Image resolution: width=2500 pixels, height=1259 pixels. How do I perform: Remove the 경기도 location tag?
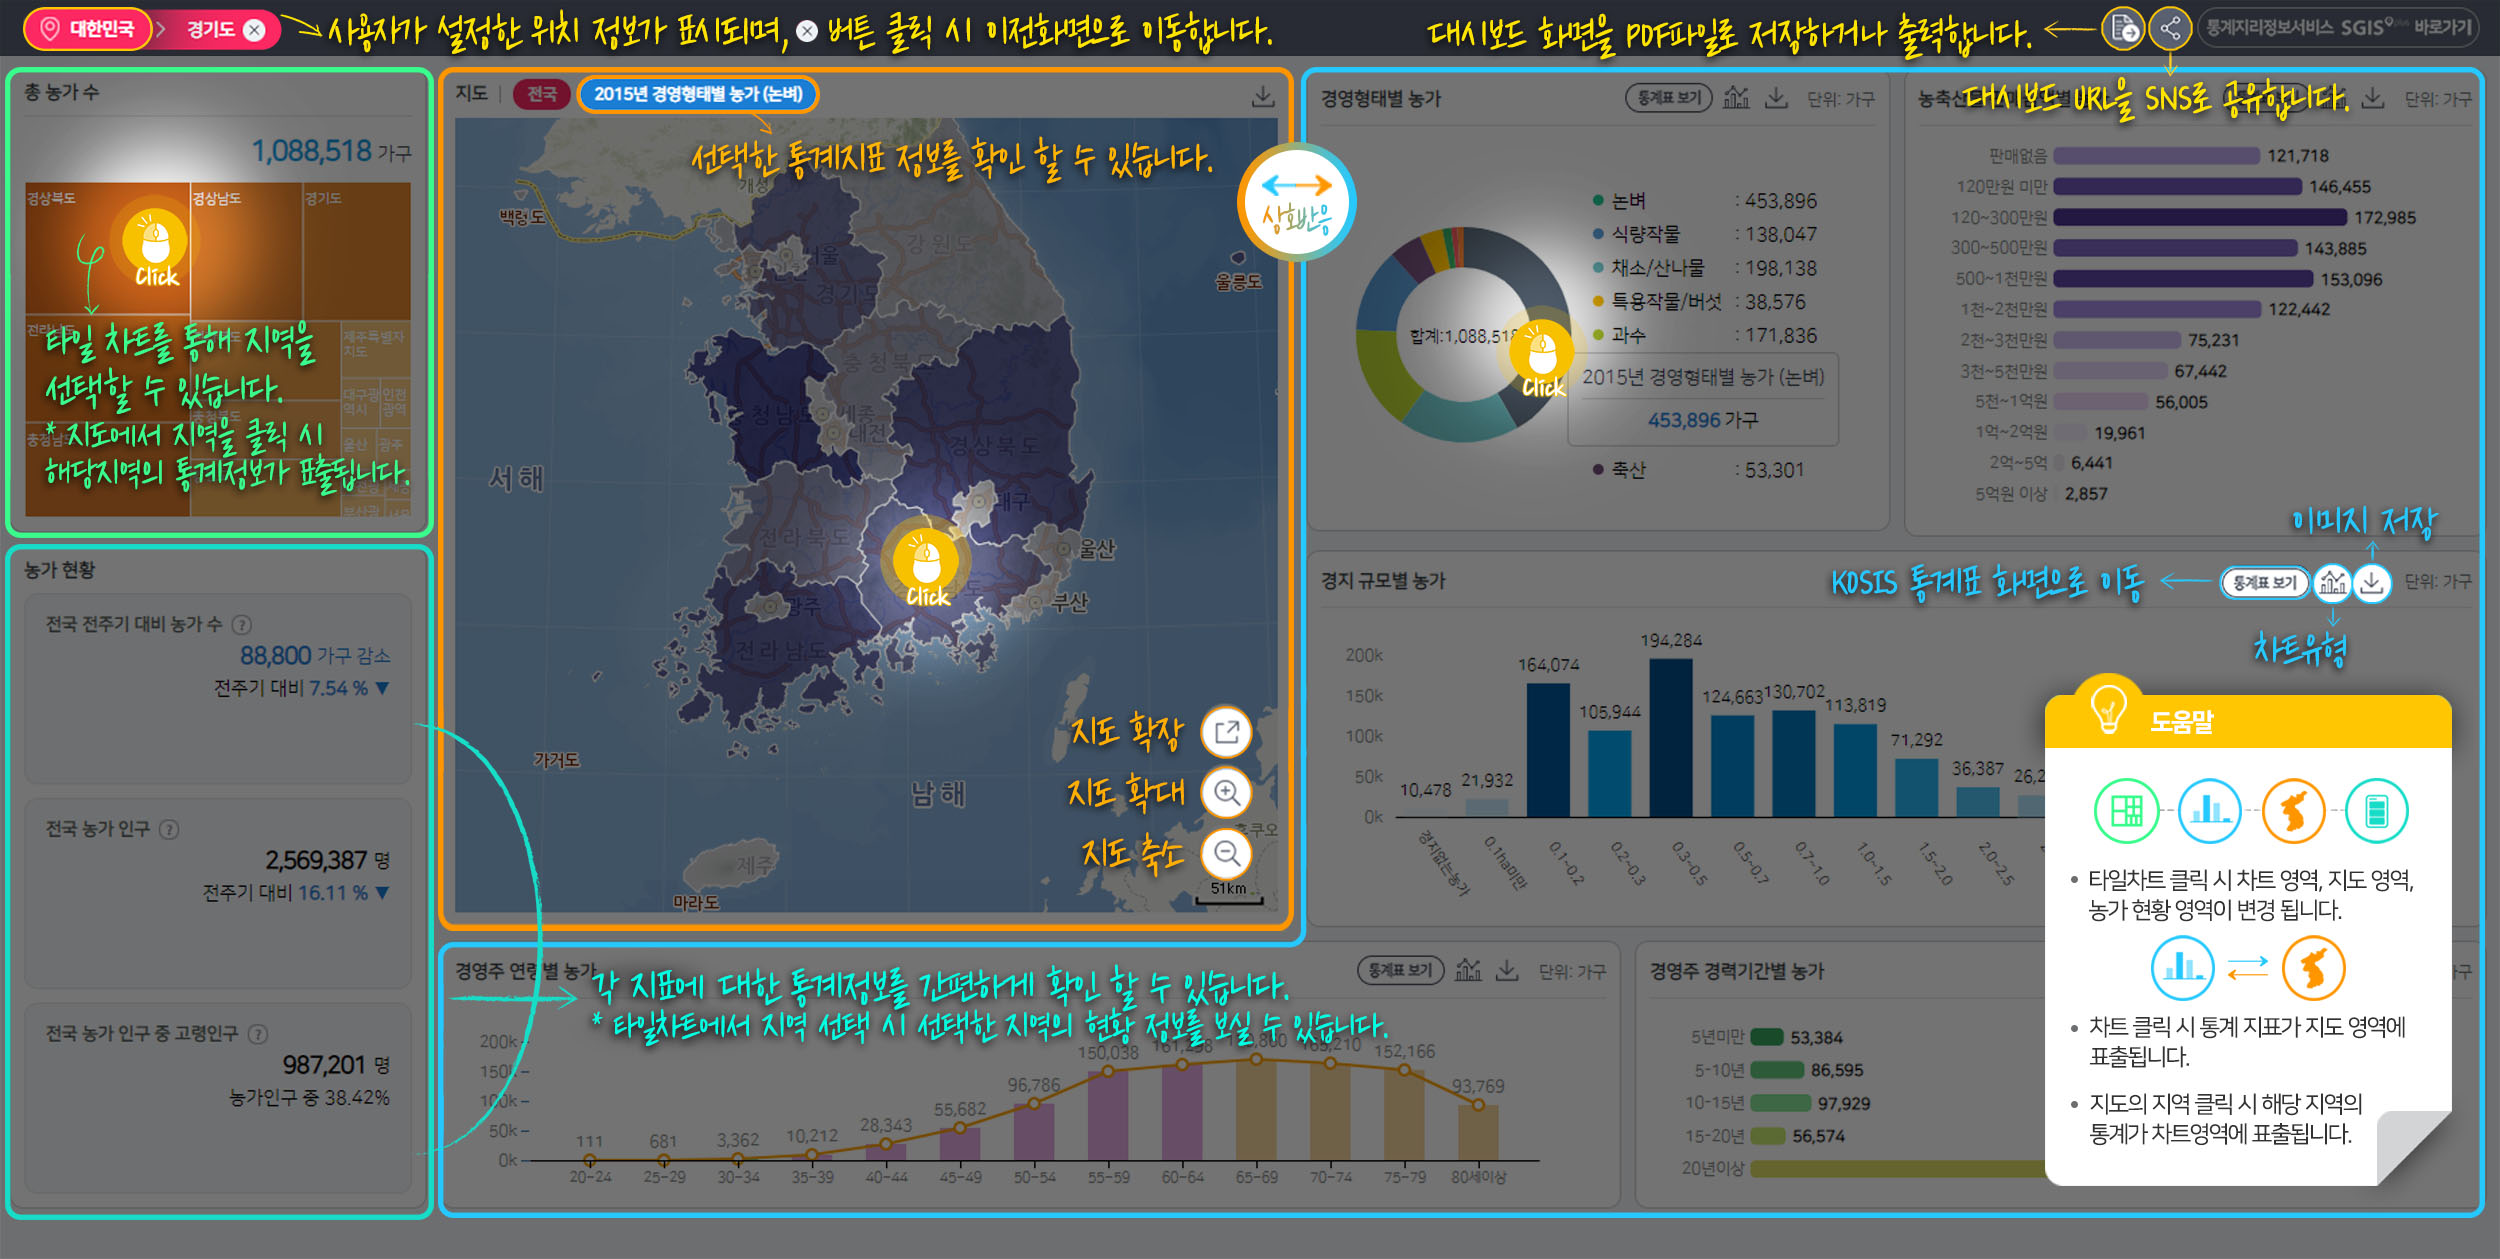[x=255, y=30]
